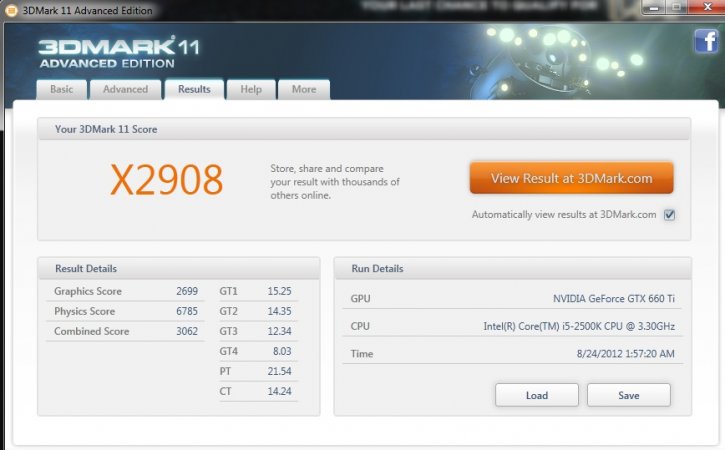Click the run time 8/24/2012 1:57:20 AM
725x450 pixels.
point(625,354)
